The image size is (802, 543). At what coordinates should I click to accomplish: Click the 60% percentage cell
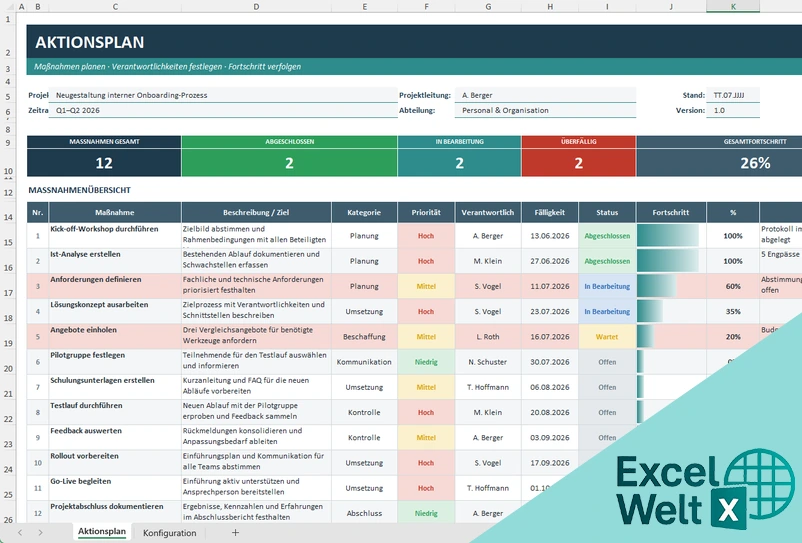[x=733, y=286]
